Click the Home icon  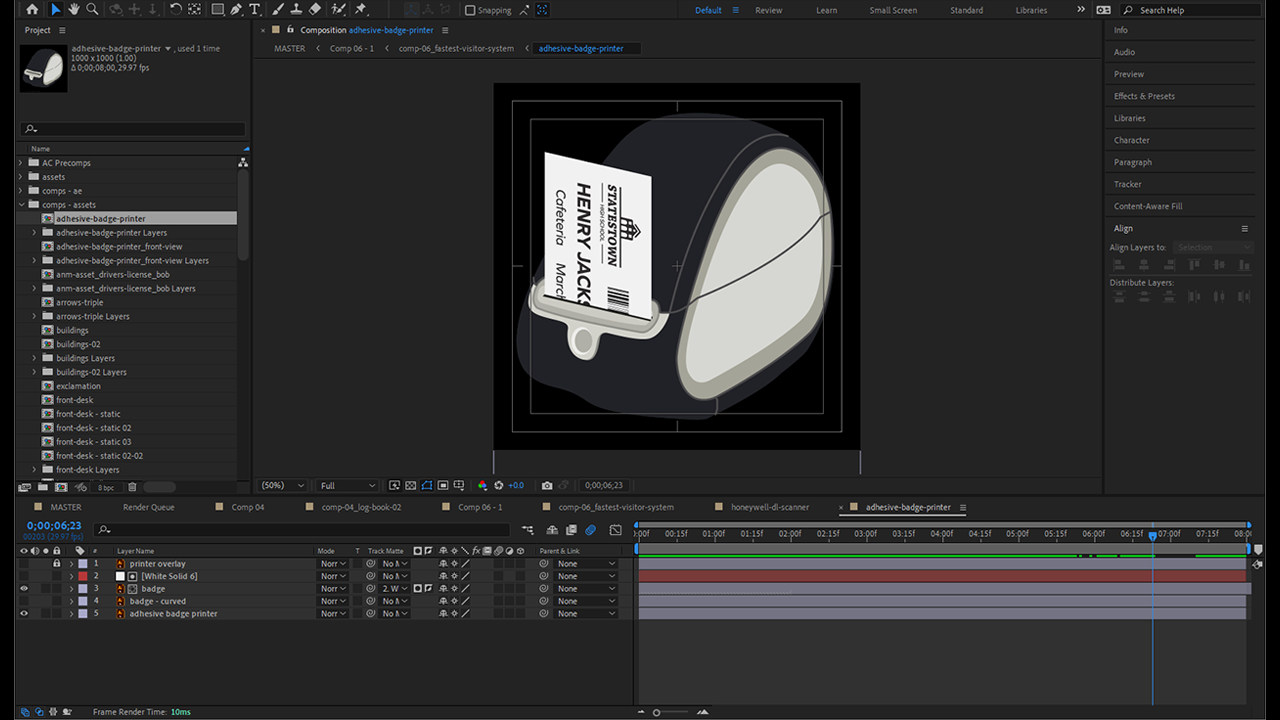click(x=32, y=9)
